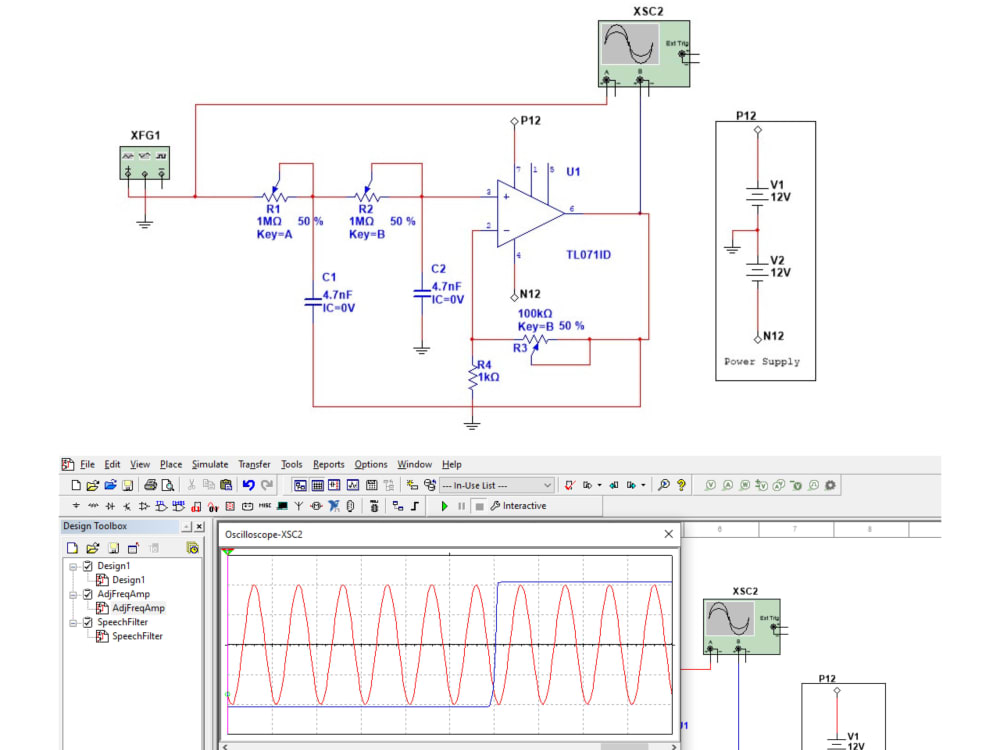Viewport: 1000px width, 750px height.
Task: Open the Options menu
Action: click(x=371, y=464)
